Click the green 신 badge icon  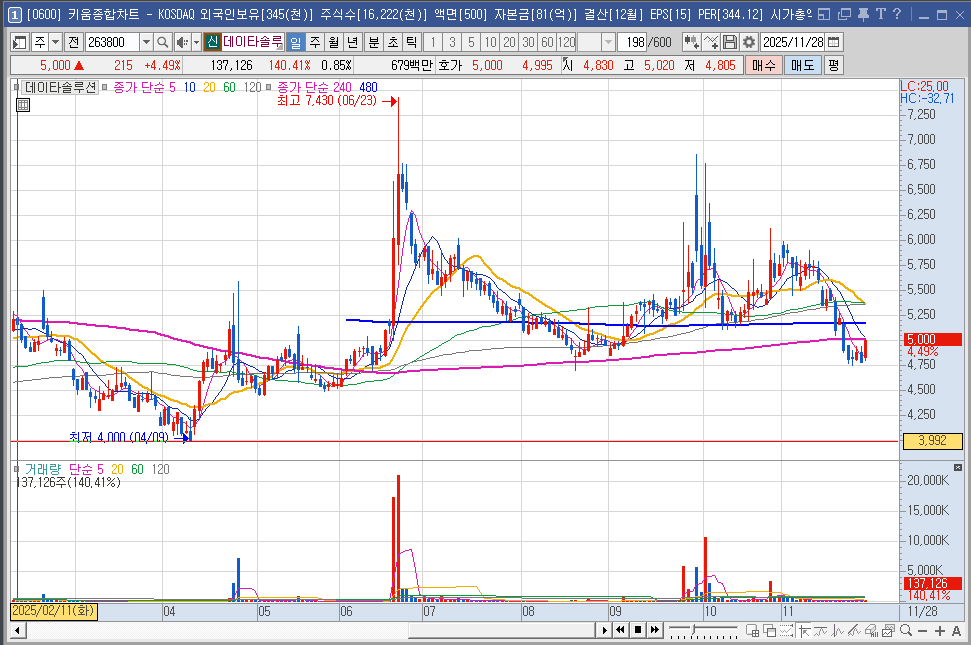(x=212, y=42)
